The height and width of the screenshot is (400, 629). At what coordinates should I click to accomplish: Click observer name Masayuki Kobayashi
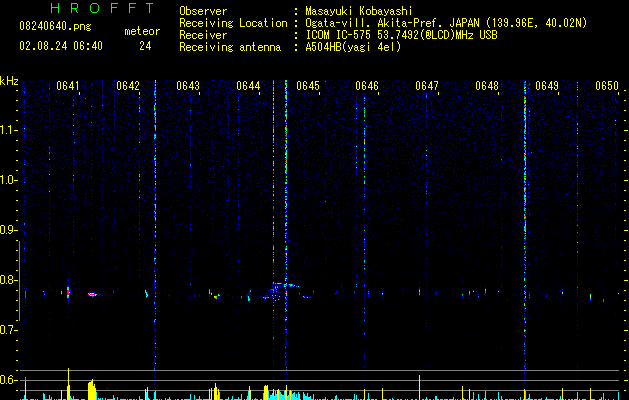click(x=359, y=11)
